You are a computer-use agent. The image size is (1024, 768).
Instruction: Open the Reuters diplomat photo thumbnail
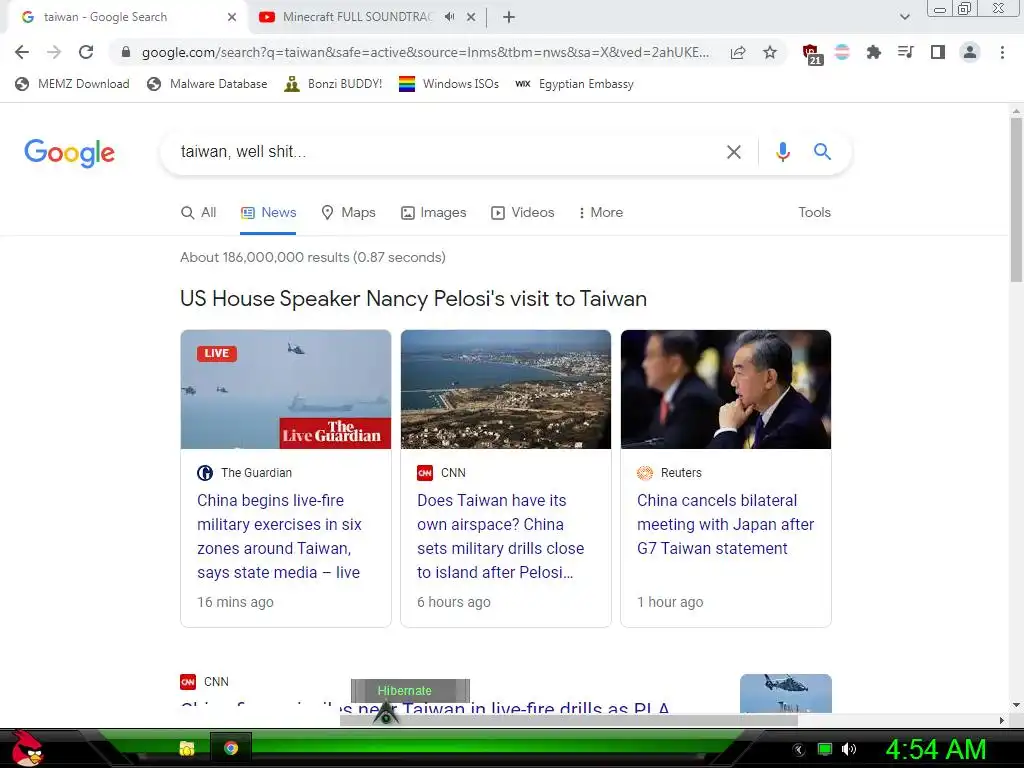tap(726, 389)
